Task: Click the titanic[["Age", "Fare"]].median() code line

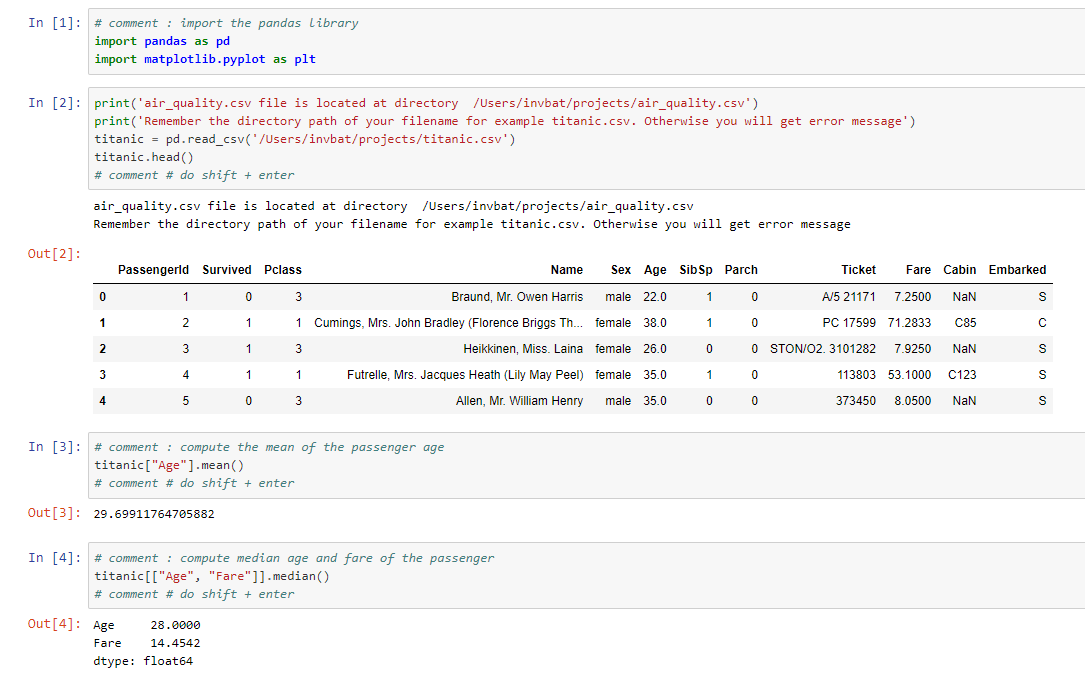Action: (x=212, y=576)
